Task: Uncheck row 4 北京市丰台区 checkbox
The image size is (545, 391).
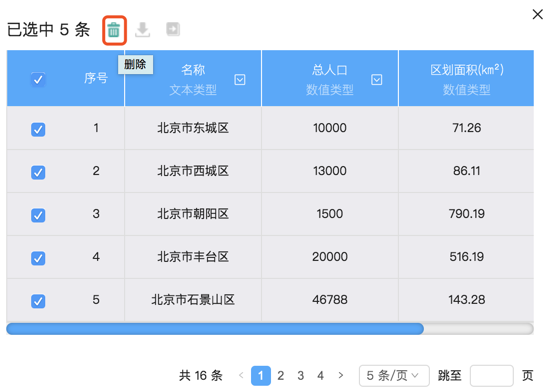Action: pos(38,258)
